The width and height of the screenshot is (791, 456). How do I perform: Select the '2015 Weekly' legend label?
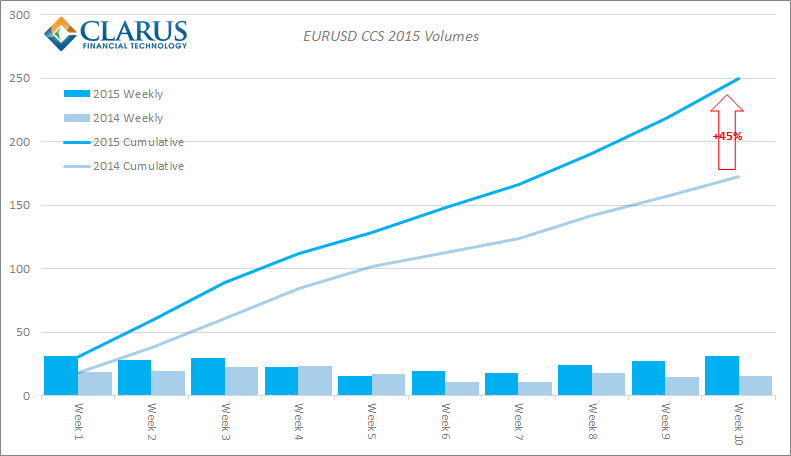128,94
